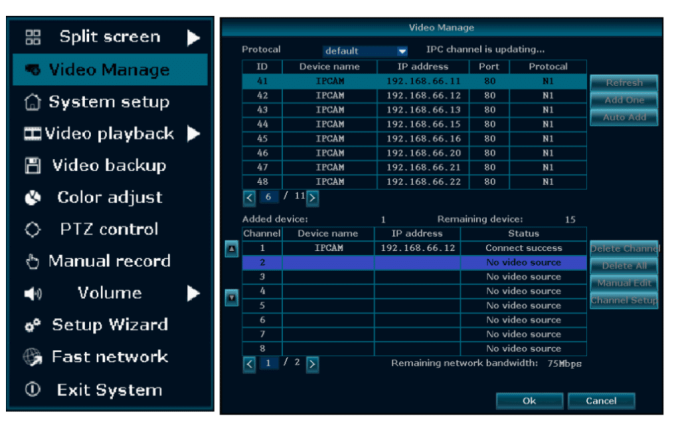This screenshot has height=438, width=680.
Task: Click the Fast network globe icon
Action: [31, 357]
